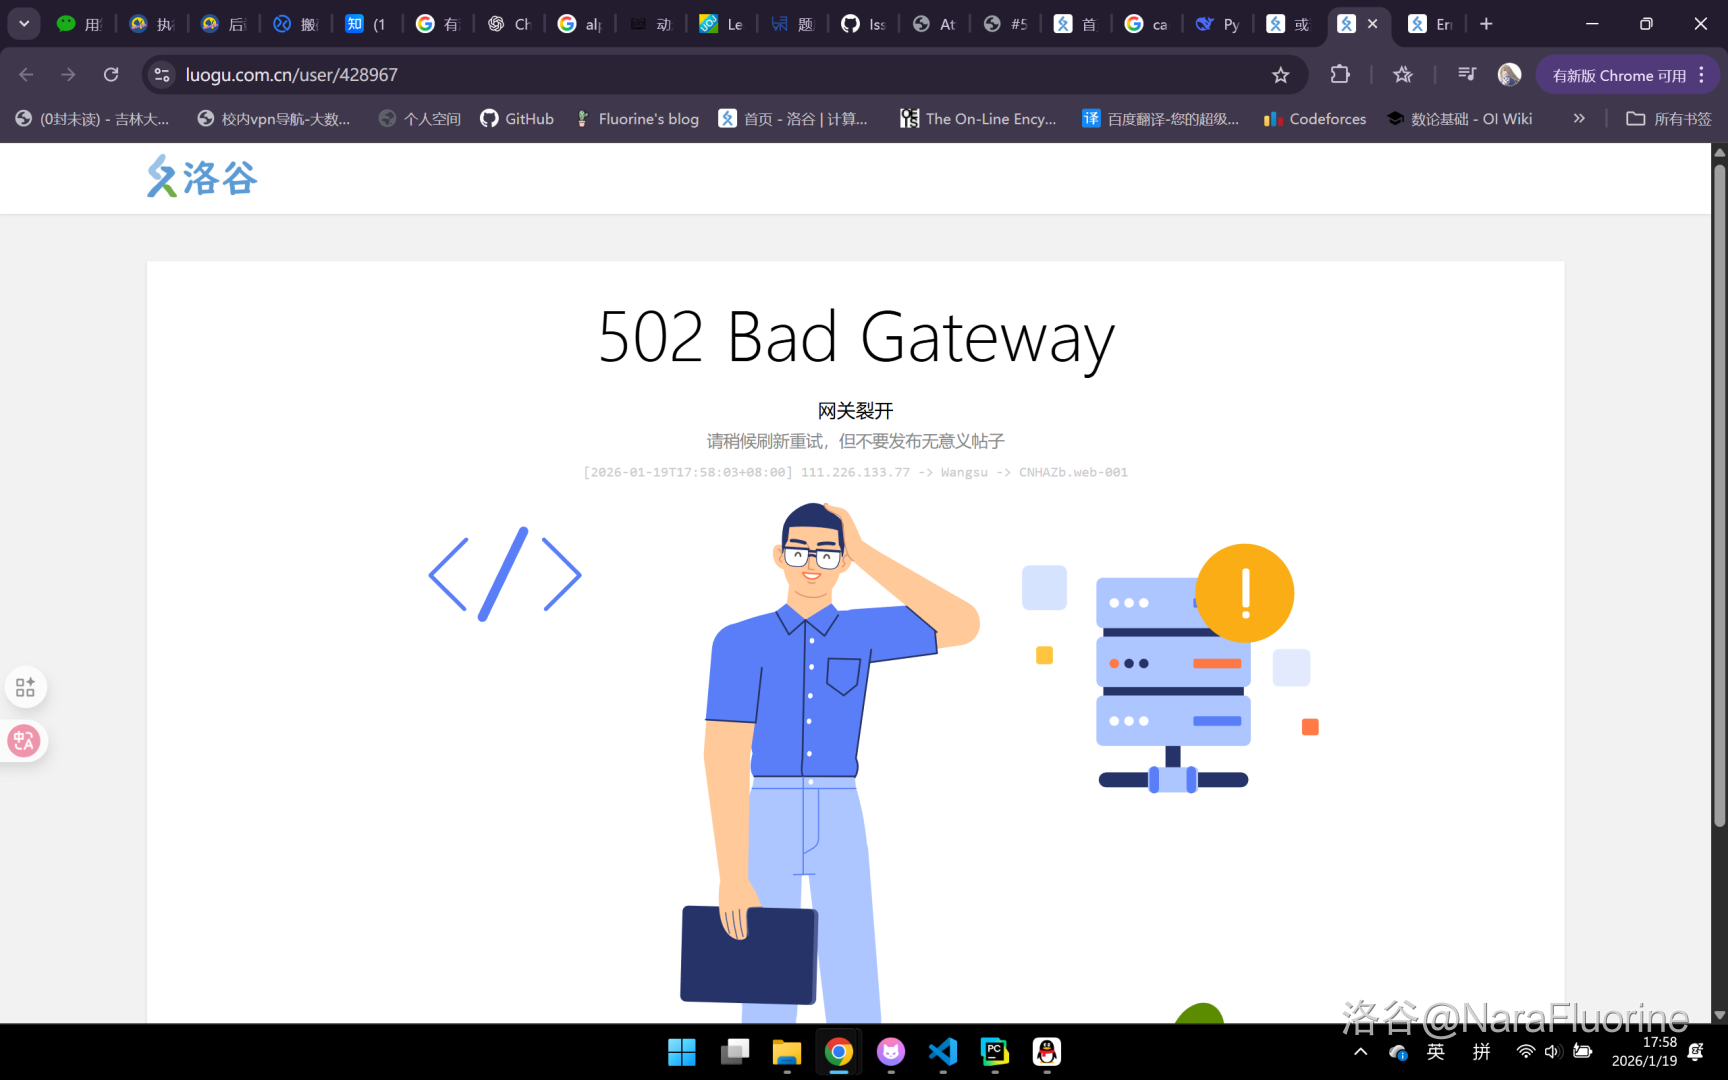The image size is (1728, 1080).
Task: Open a new browser tab
Action: [1486, 24]
